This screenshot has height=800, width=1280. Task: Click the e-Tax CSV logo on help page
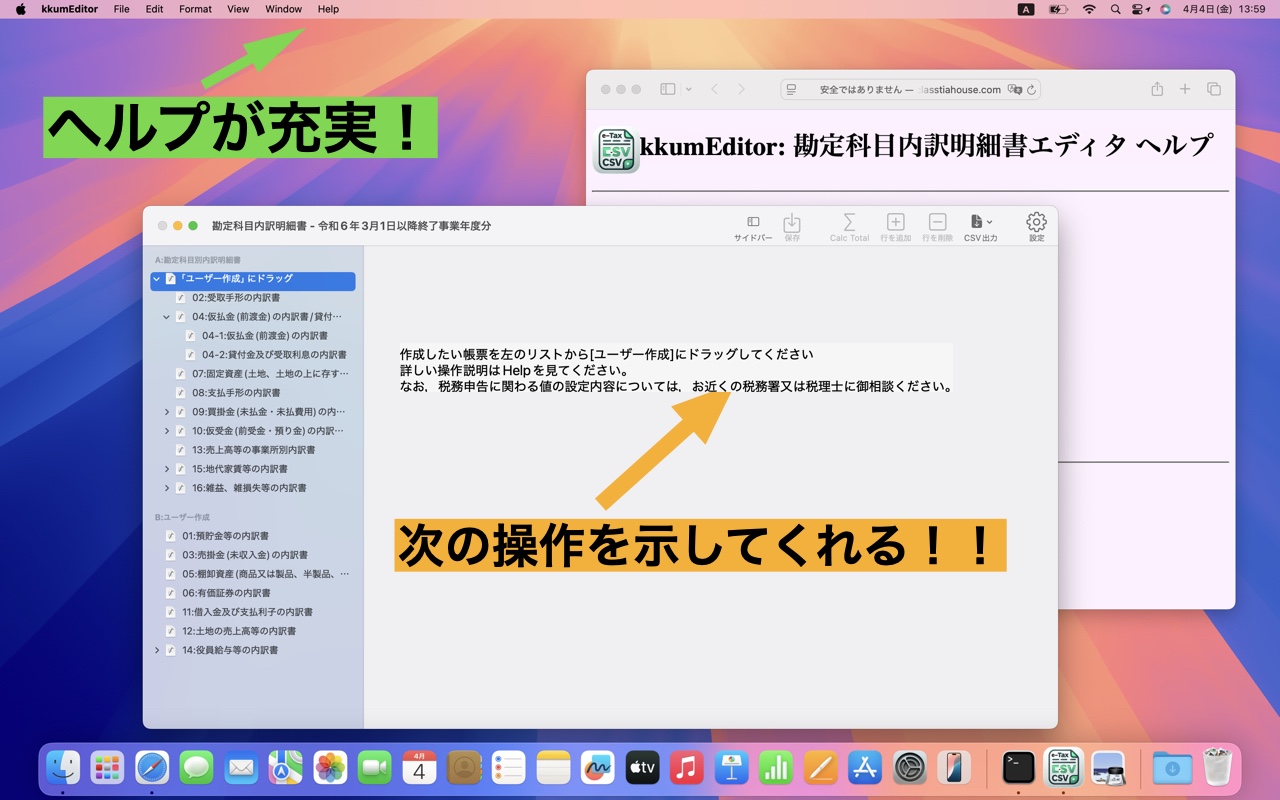617,151
